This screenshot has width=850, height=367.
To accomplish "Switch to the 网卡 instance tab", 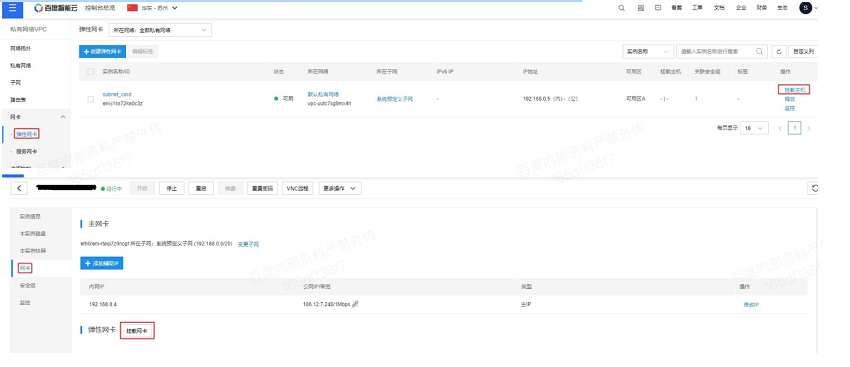I will tap(25, 268).
